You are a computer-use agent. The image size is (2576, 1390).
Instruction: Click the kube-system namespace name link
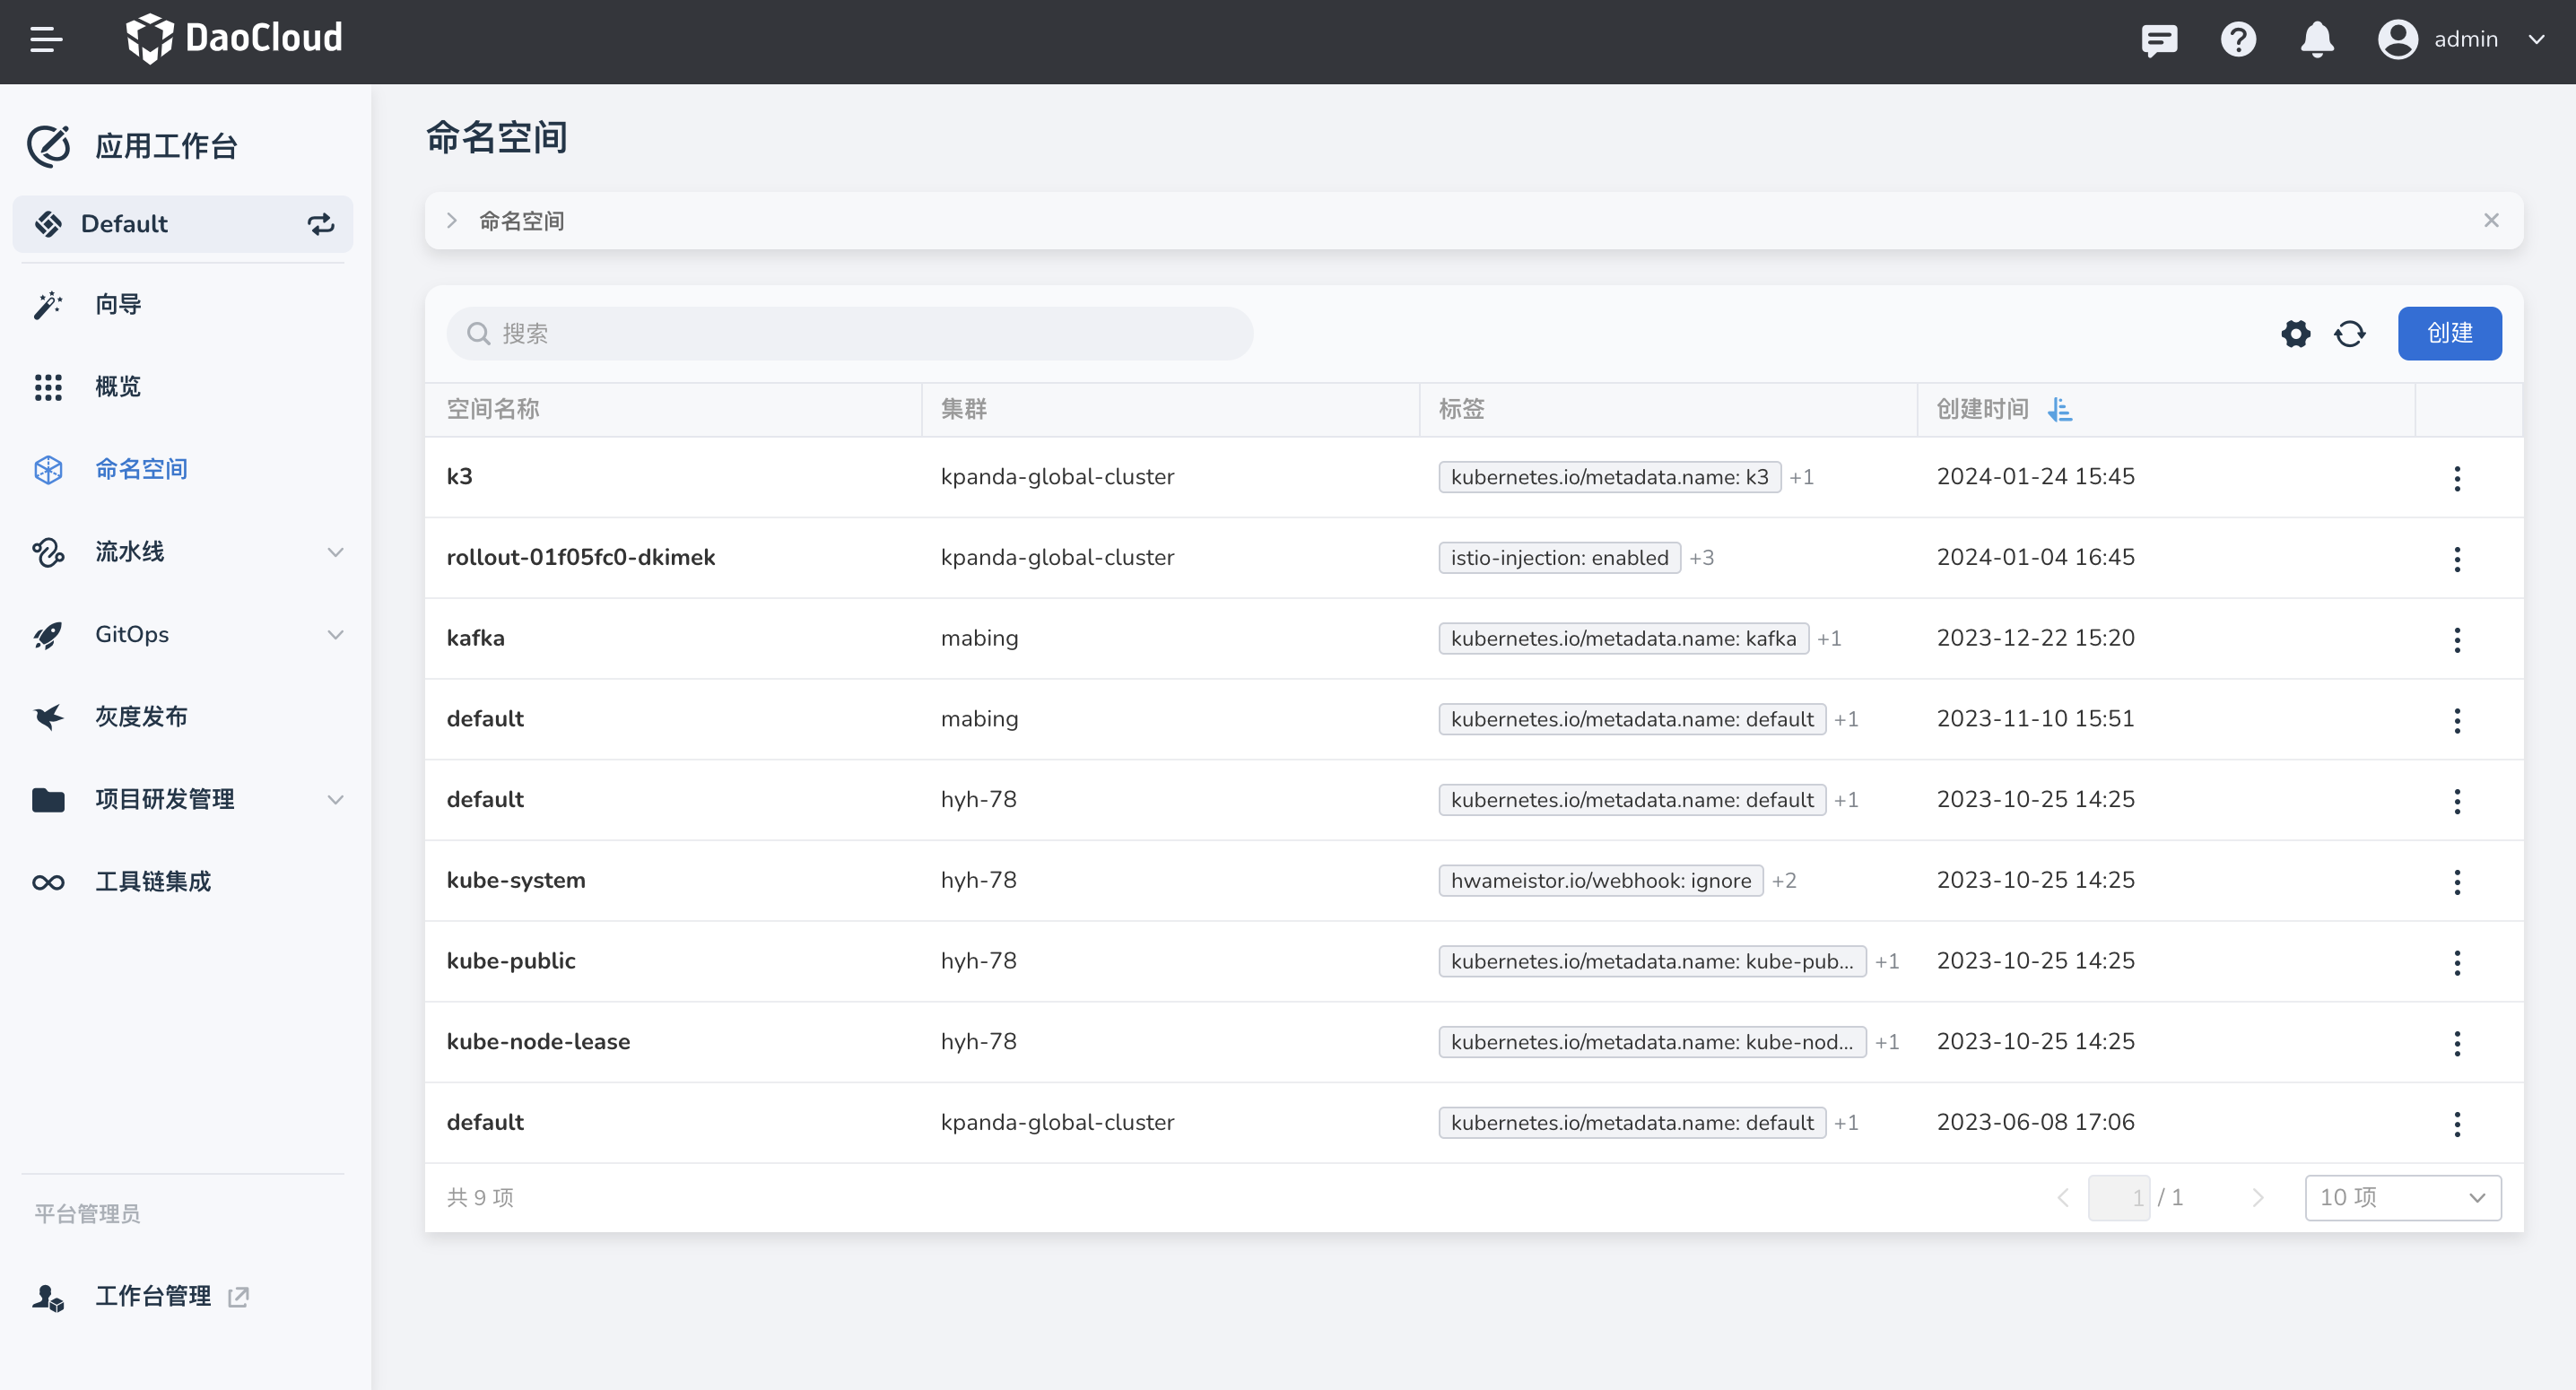(x=516, y=880)
